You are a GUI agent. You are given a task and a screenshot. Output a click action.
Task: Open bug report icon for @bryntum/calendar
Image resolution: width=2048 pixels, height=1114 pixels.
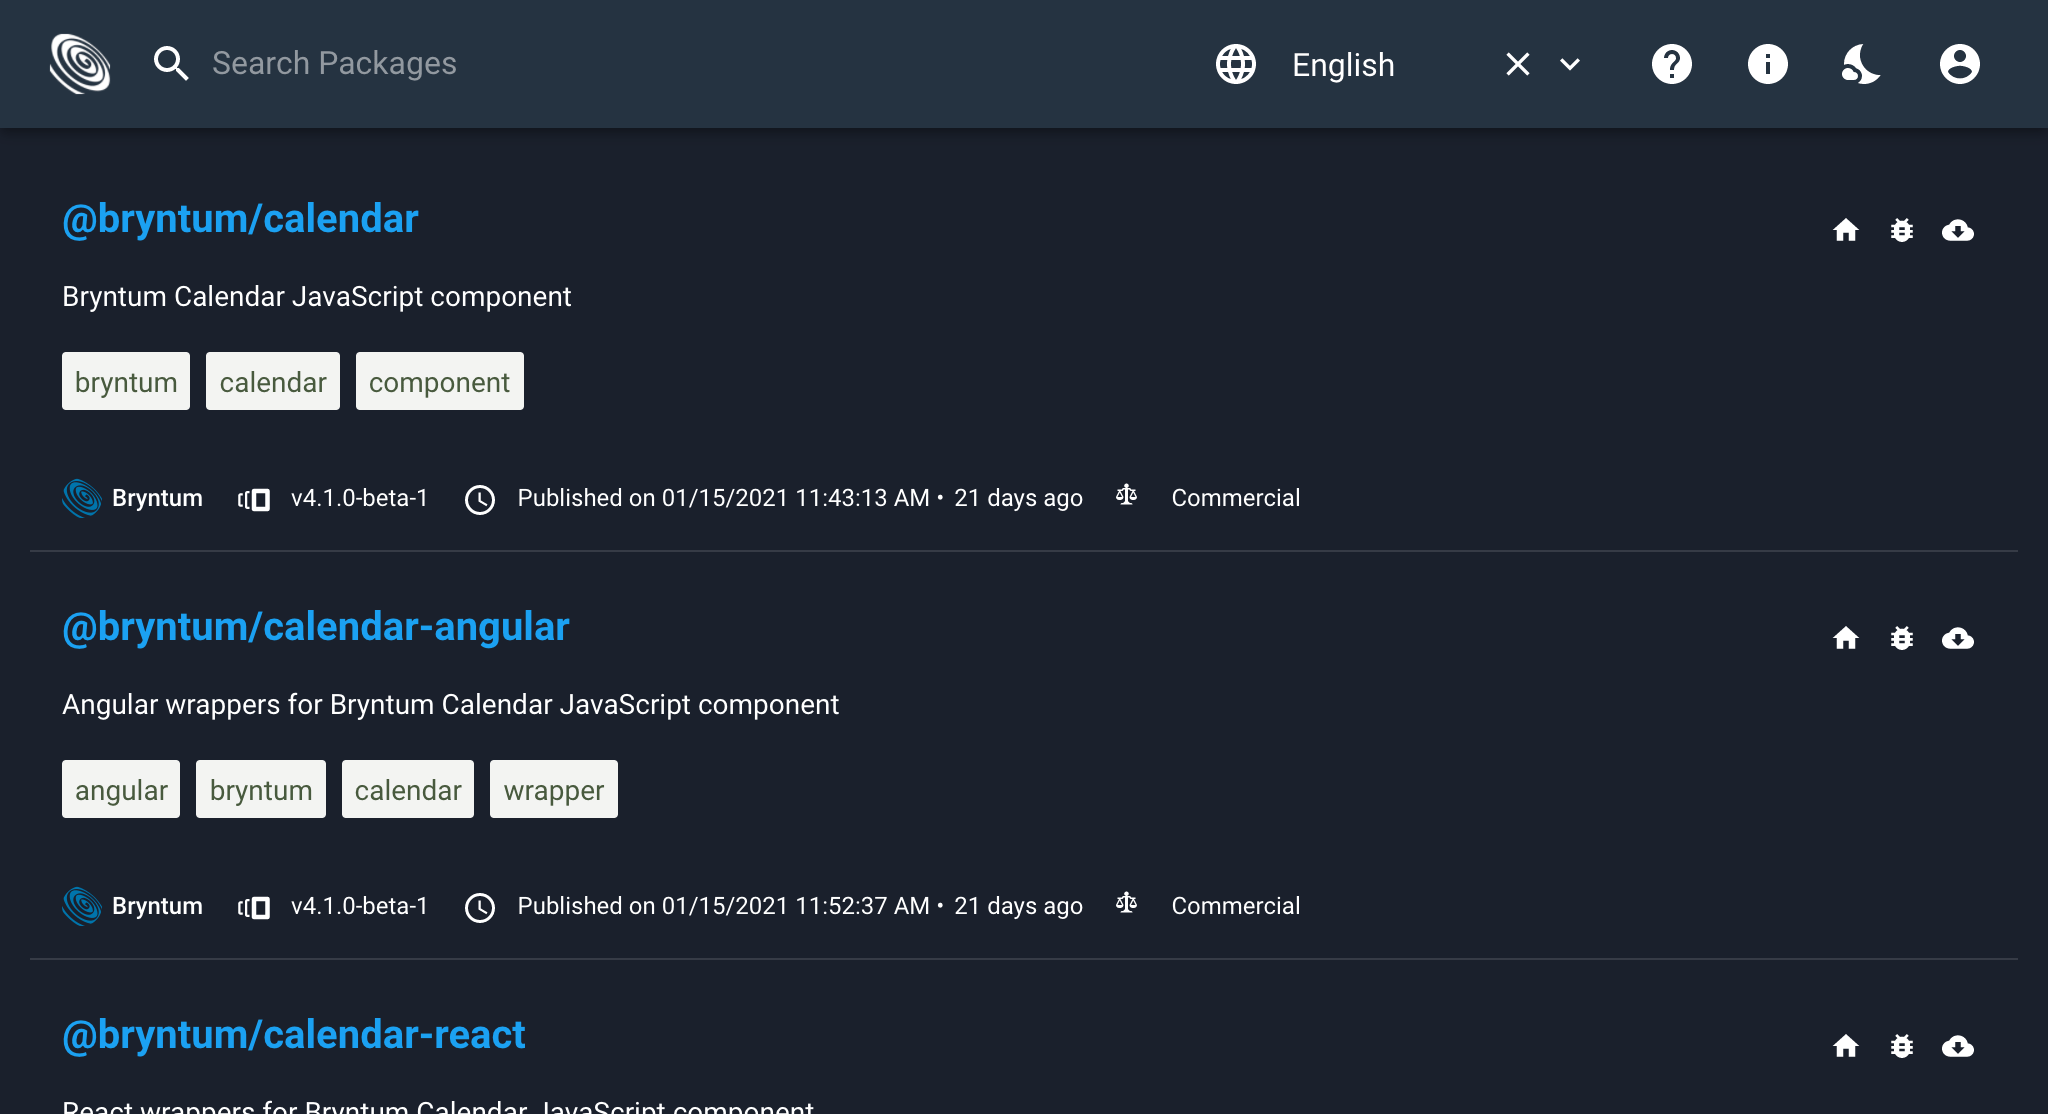pyautogui.click(x=1902, y=231)
